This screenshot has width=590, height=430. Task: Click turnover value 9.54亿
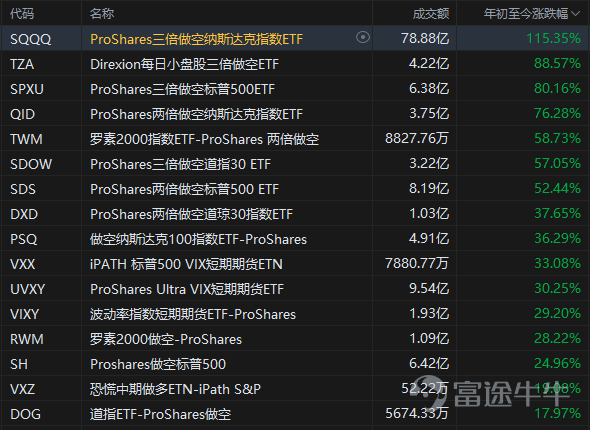coord(429,288)
